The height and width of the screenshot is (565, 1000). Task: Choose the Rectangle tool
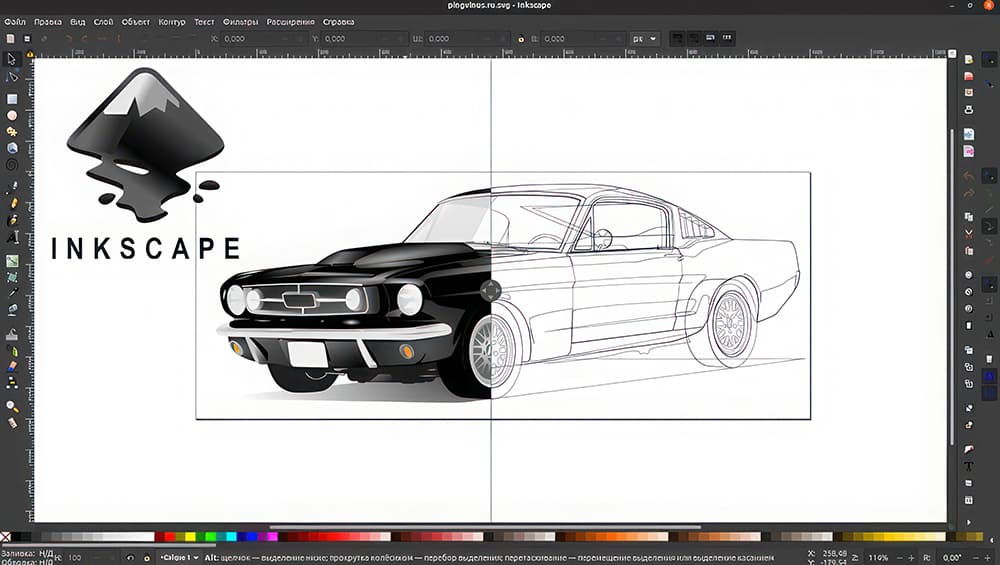point(11,99)
